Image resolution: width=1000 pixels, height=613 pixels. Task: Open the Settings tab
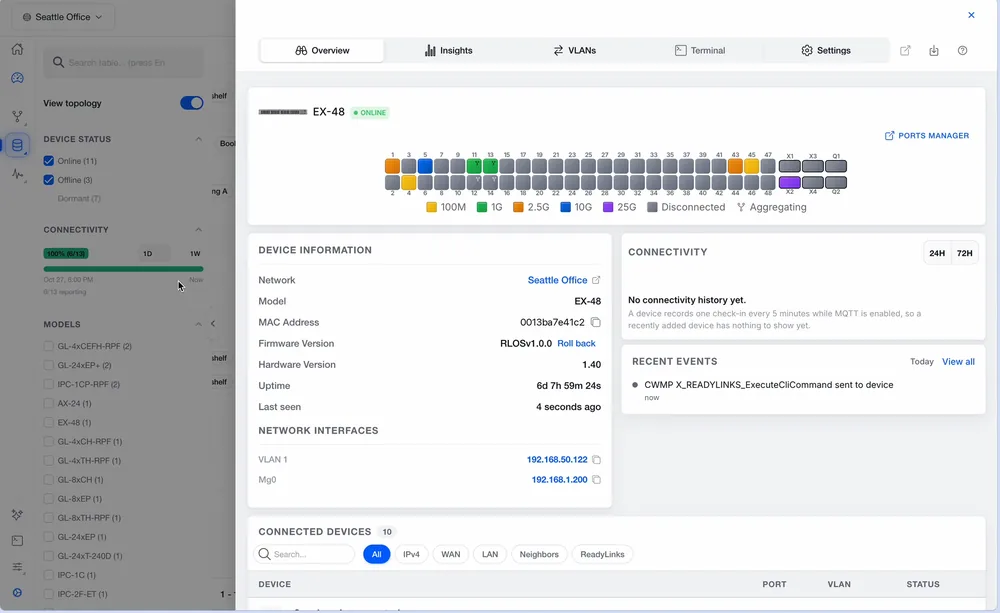(825, 50)
